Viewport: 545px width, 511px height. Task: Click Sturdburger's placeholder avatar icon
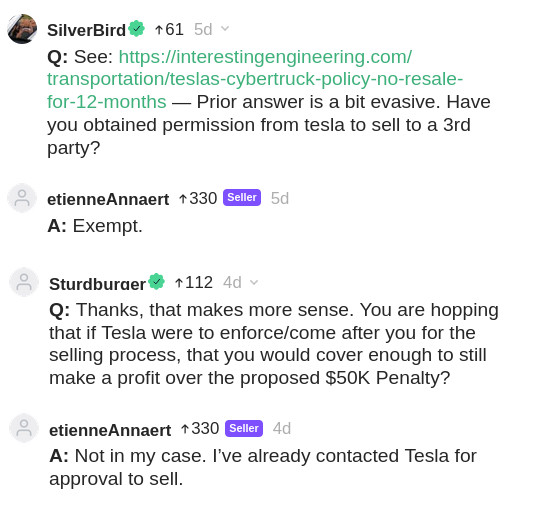24,282
